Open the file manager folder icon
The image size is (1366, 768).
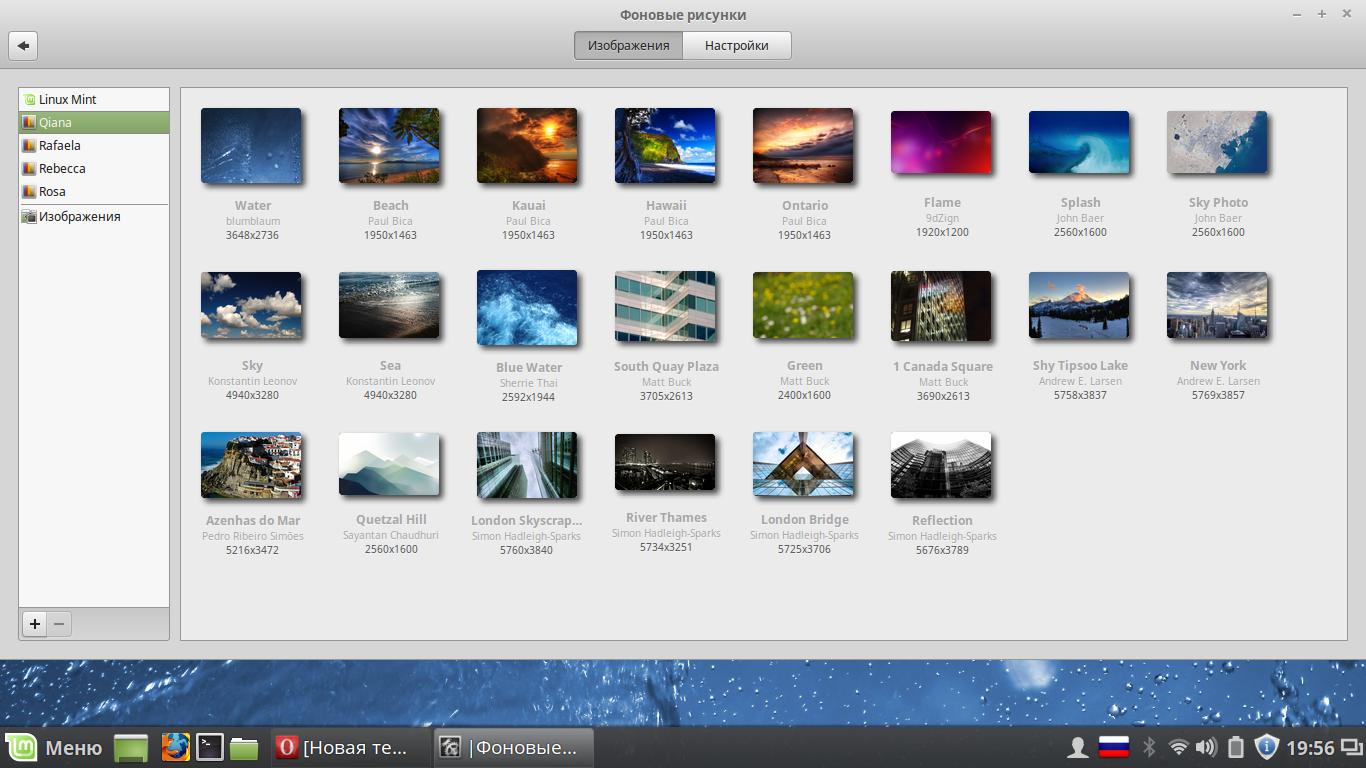pyautogui.click(x=244, y=747)
